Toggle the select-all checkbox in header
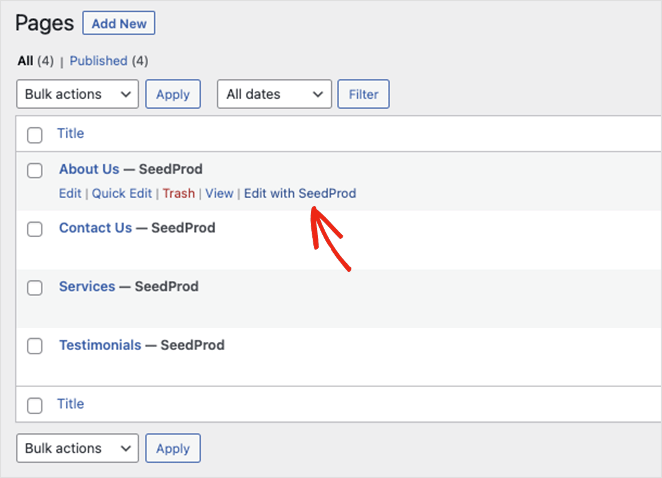This screenshot has height=478, width=662. pyautogui.click(x=35, y=135)
